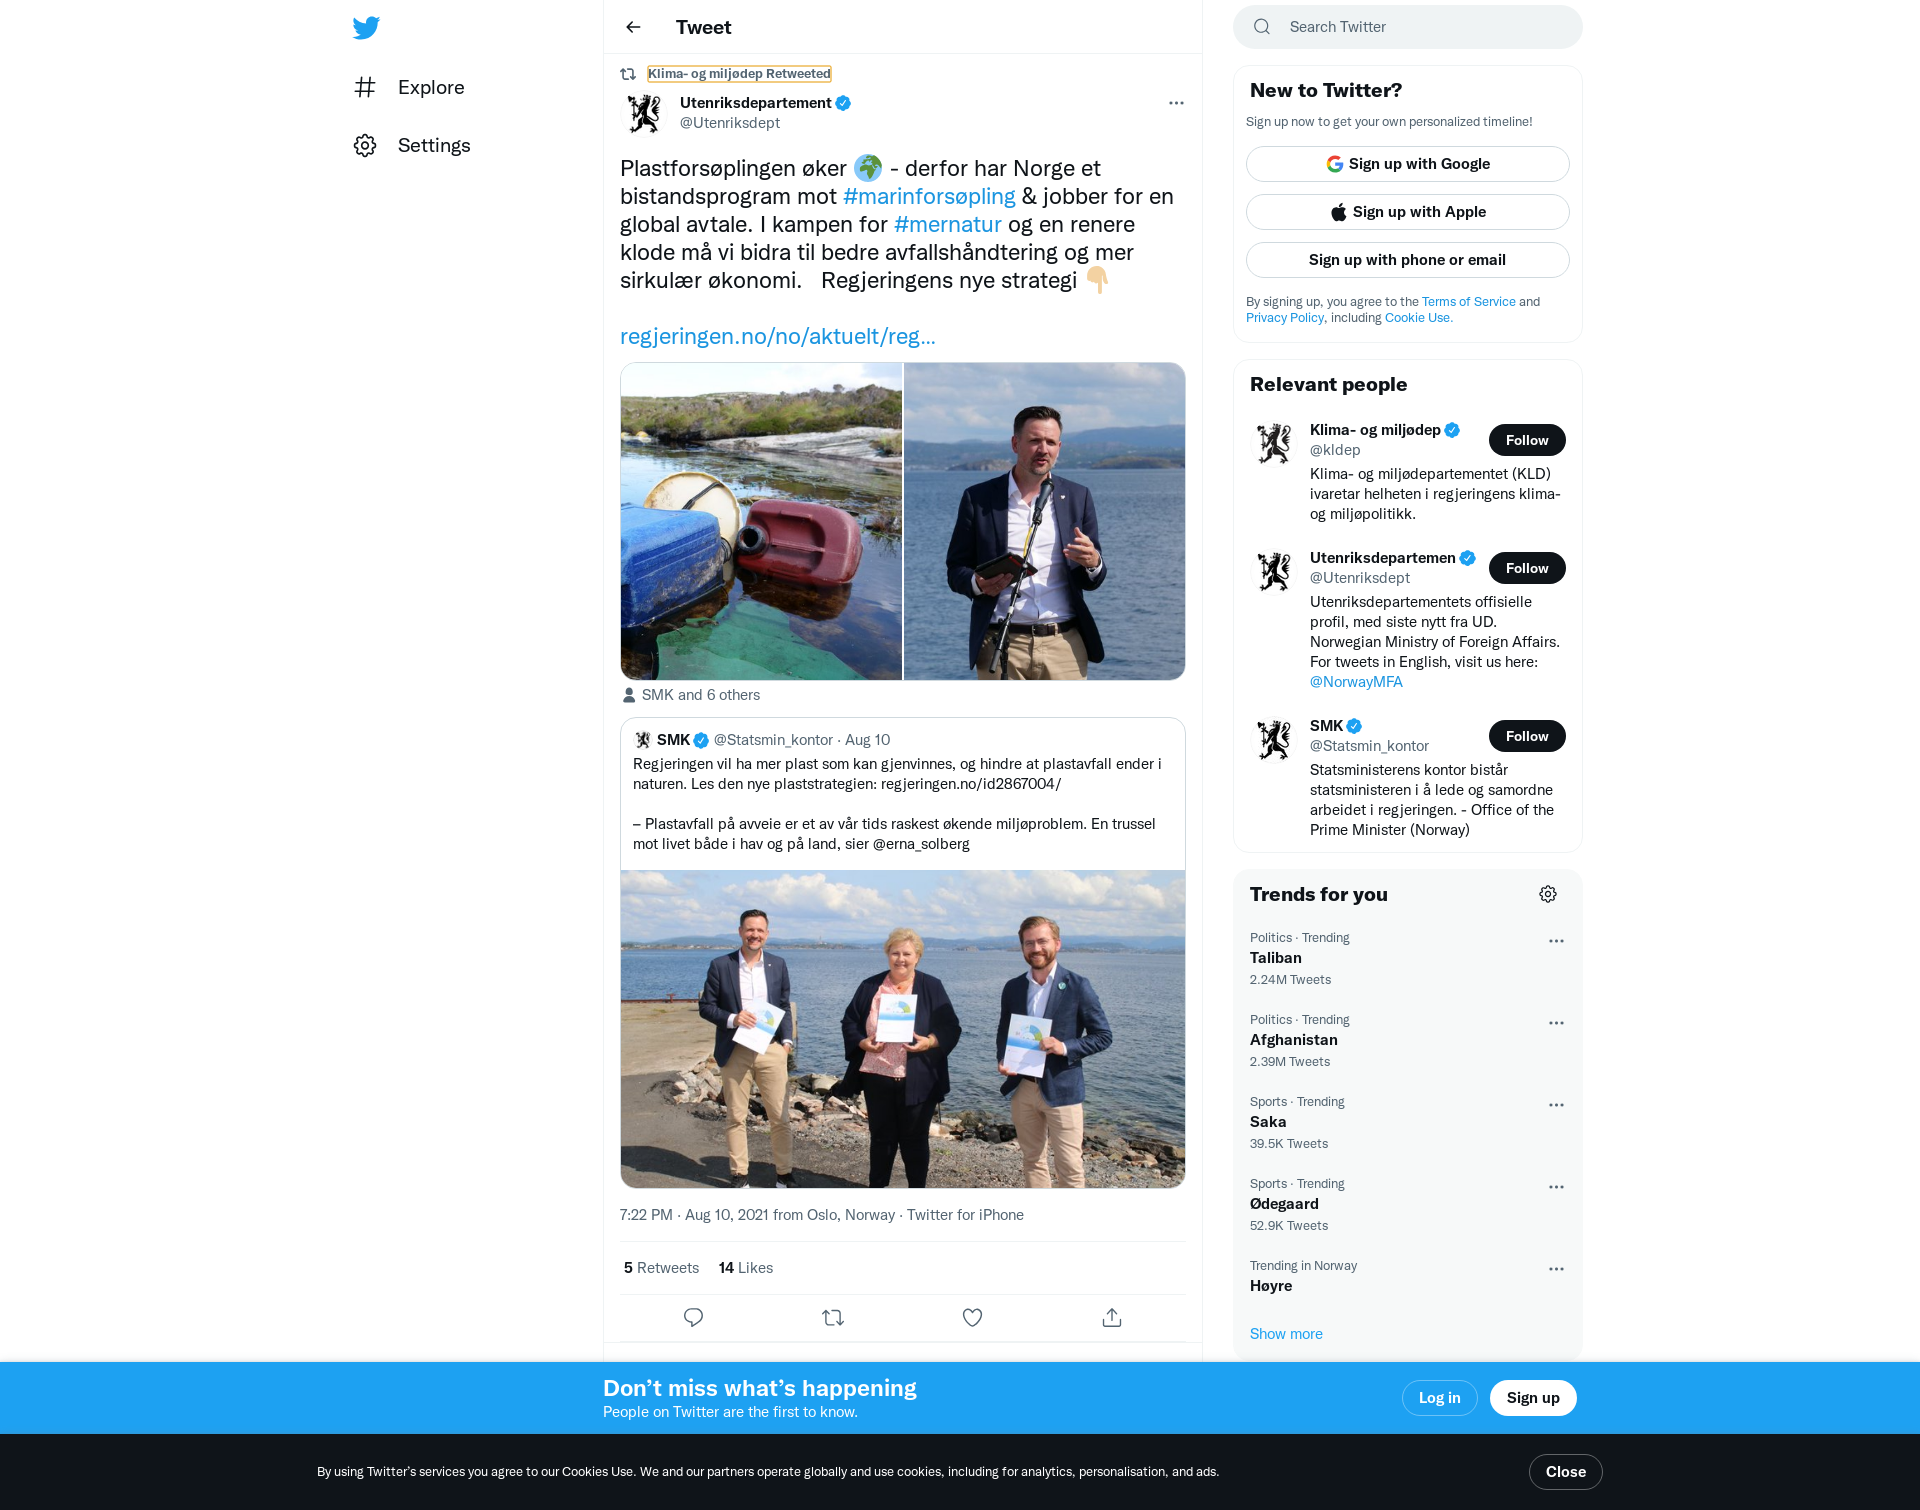Click SMK small avatar in quoted tweet
Image resolution: width=1920 pixels, height=1510 pixels.
643,740
